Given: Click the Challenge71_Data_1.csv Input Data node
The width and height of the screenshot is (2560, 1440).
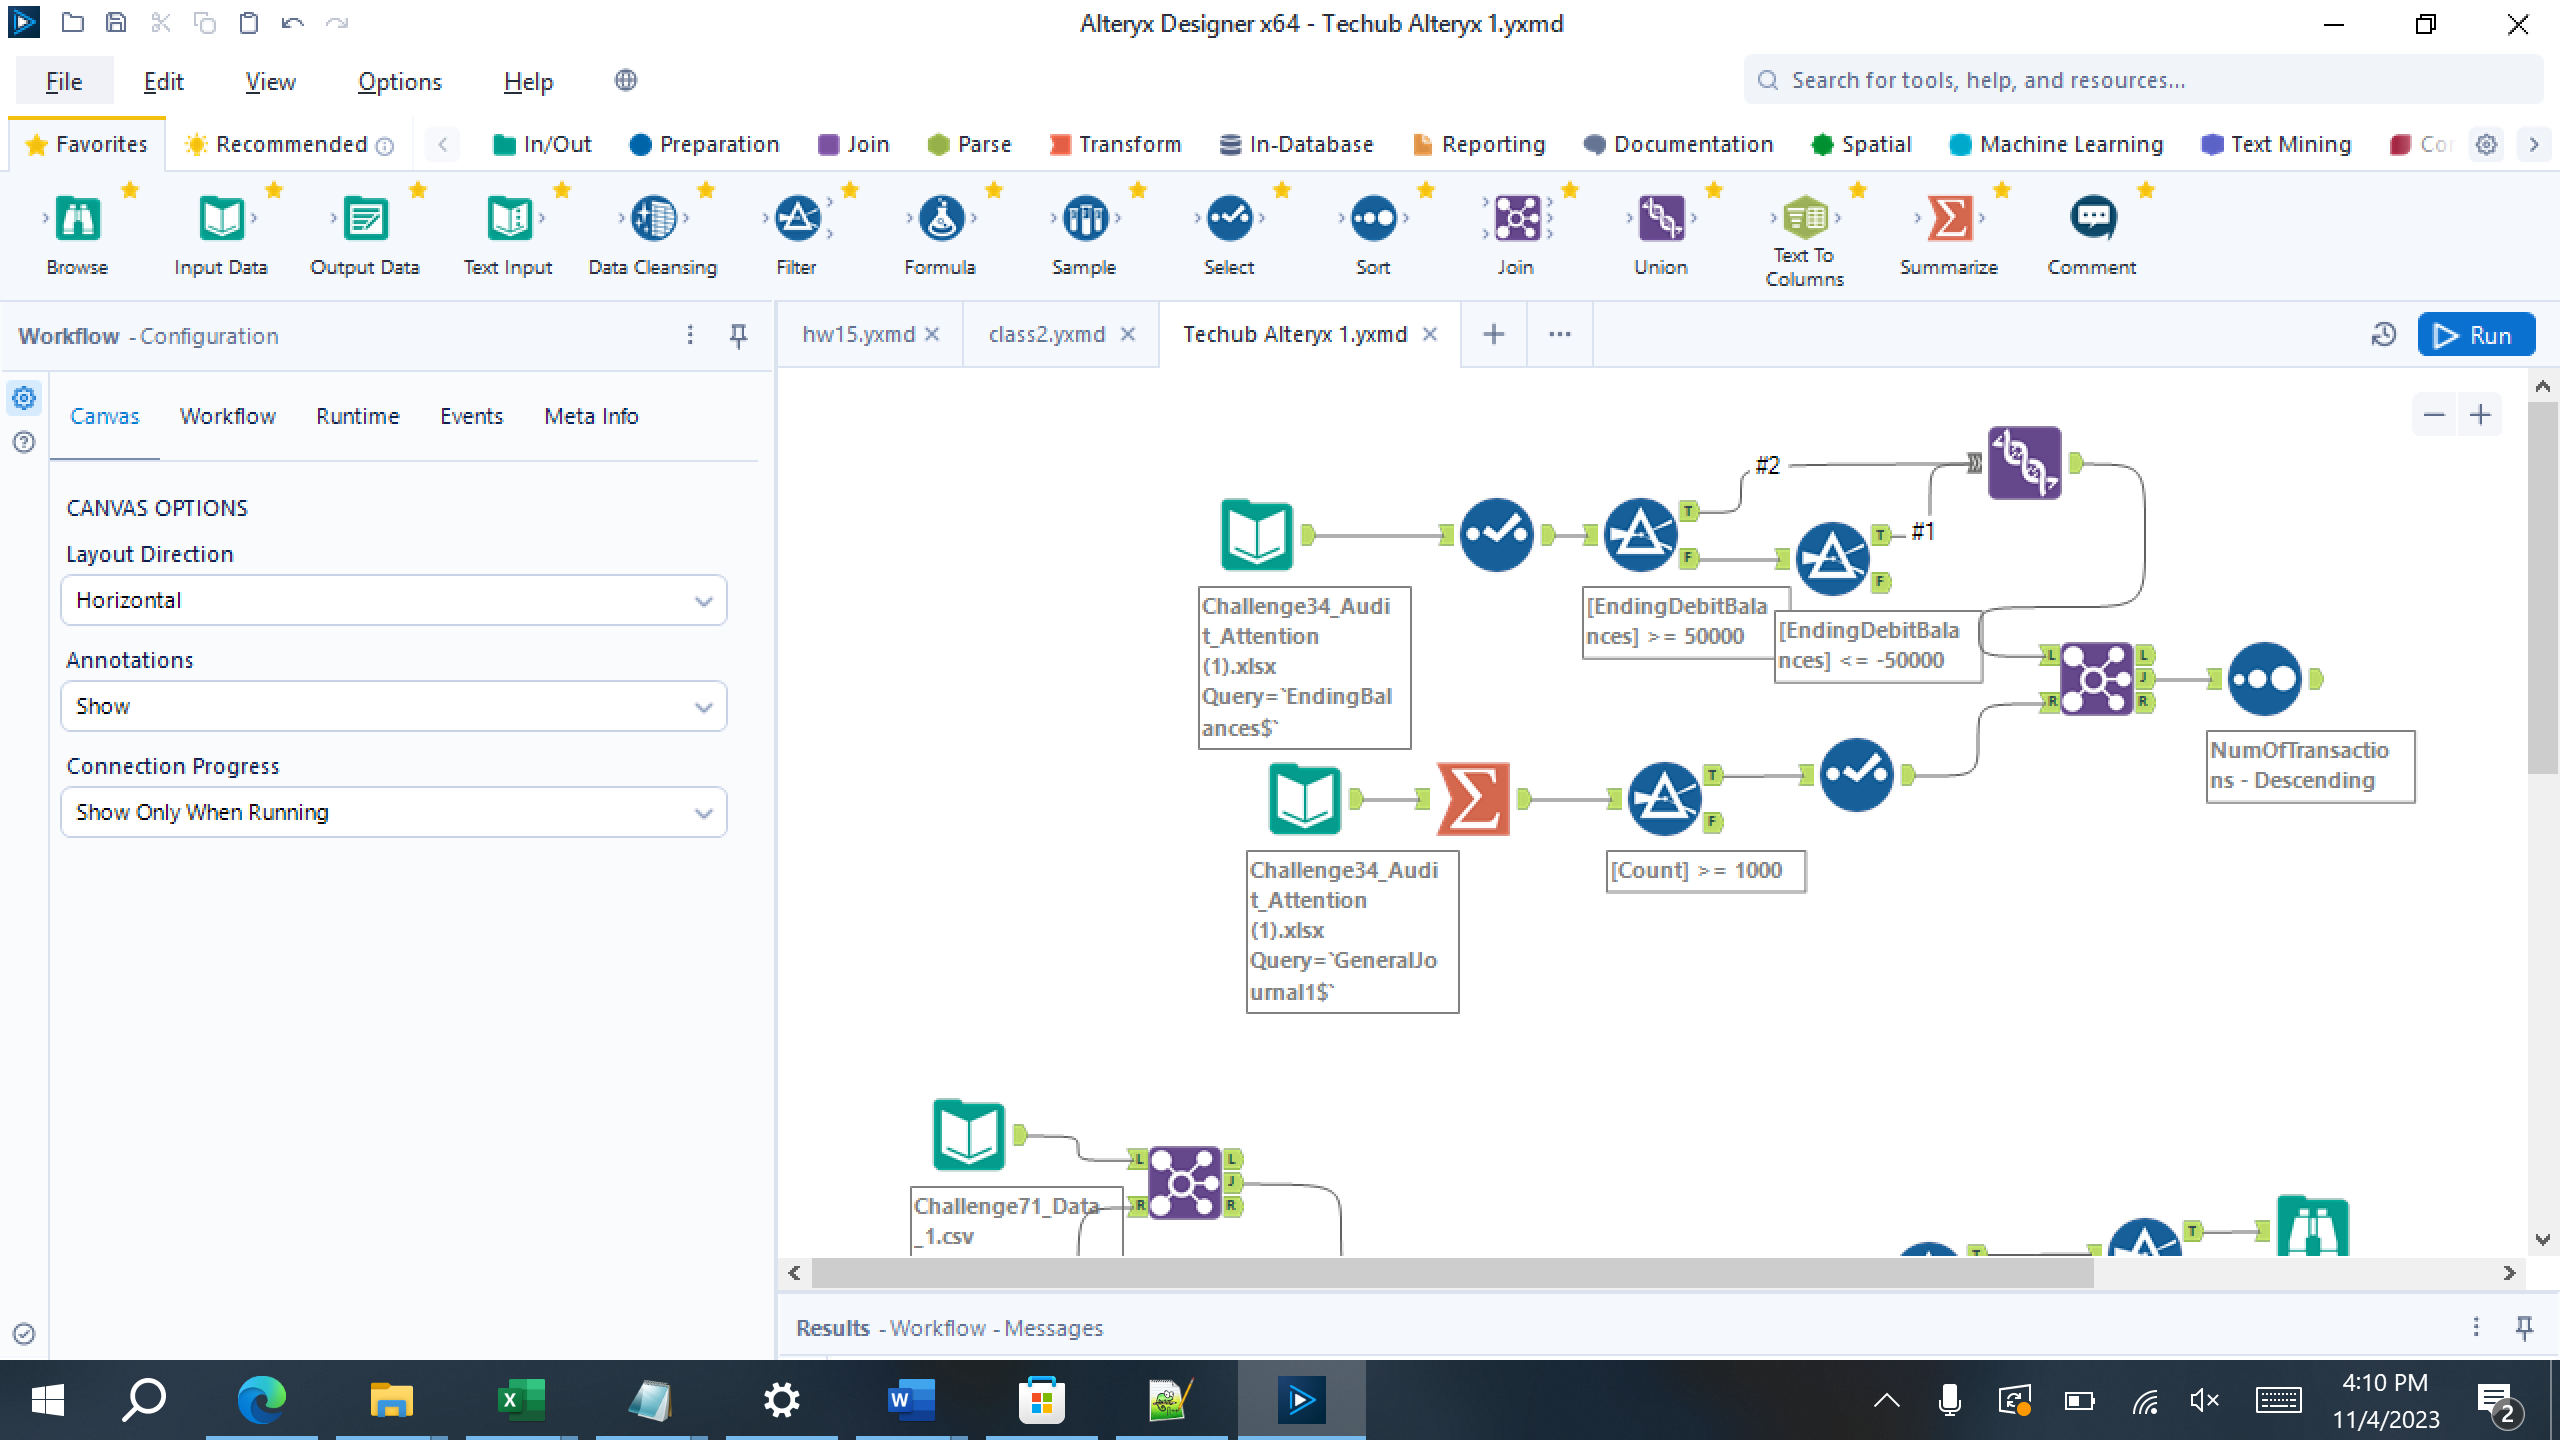Looking at the screenshot, I should pos(968,1135).
